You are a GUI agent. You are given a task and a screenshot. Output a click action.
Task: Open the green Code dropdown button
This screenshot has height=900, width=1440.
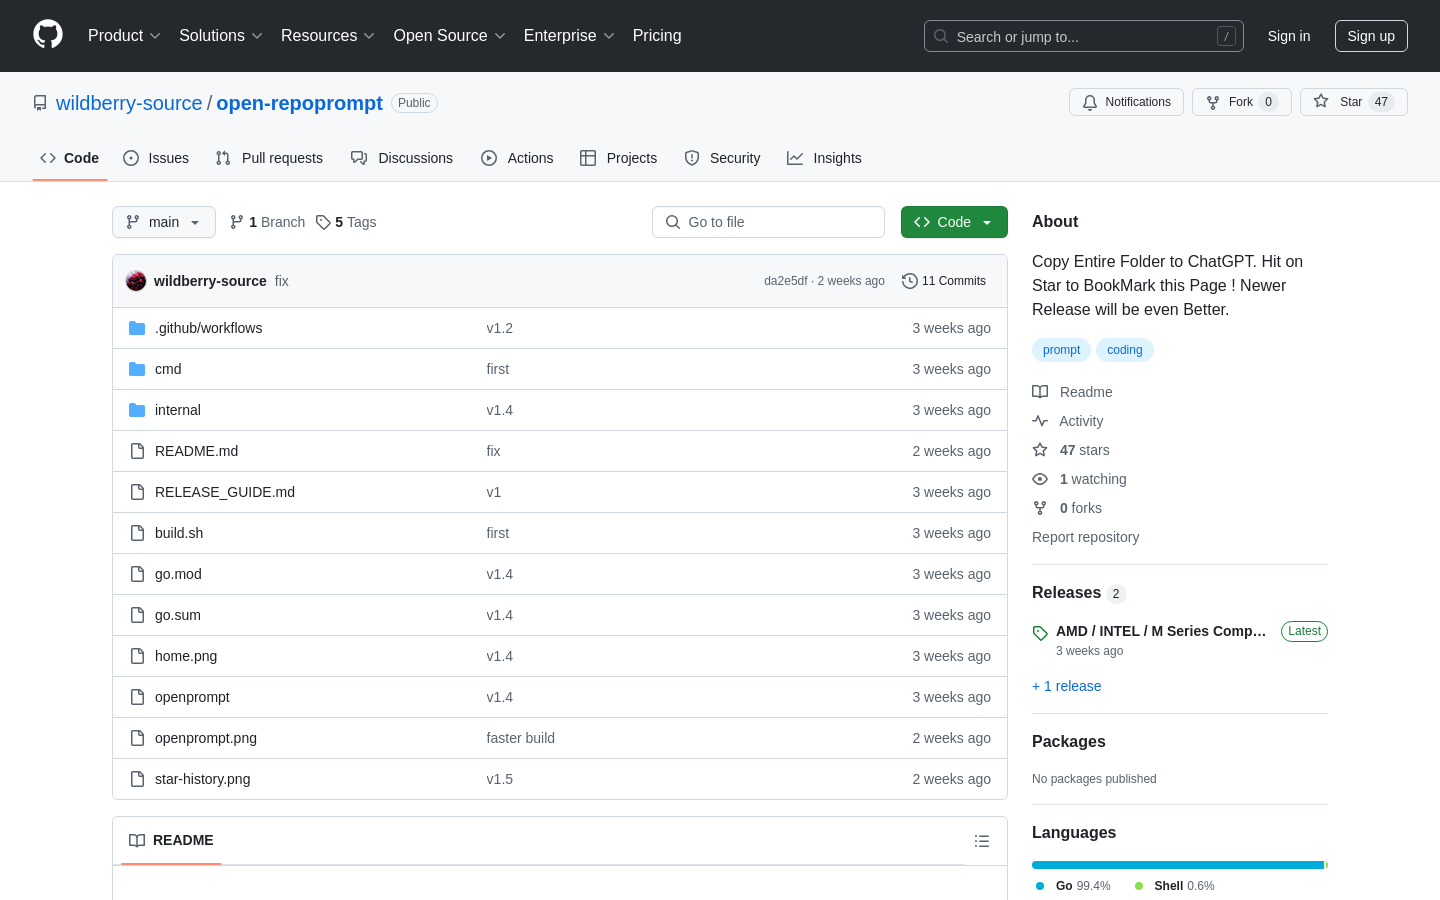tap(954, 222)
